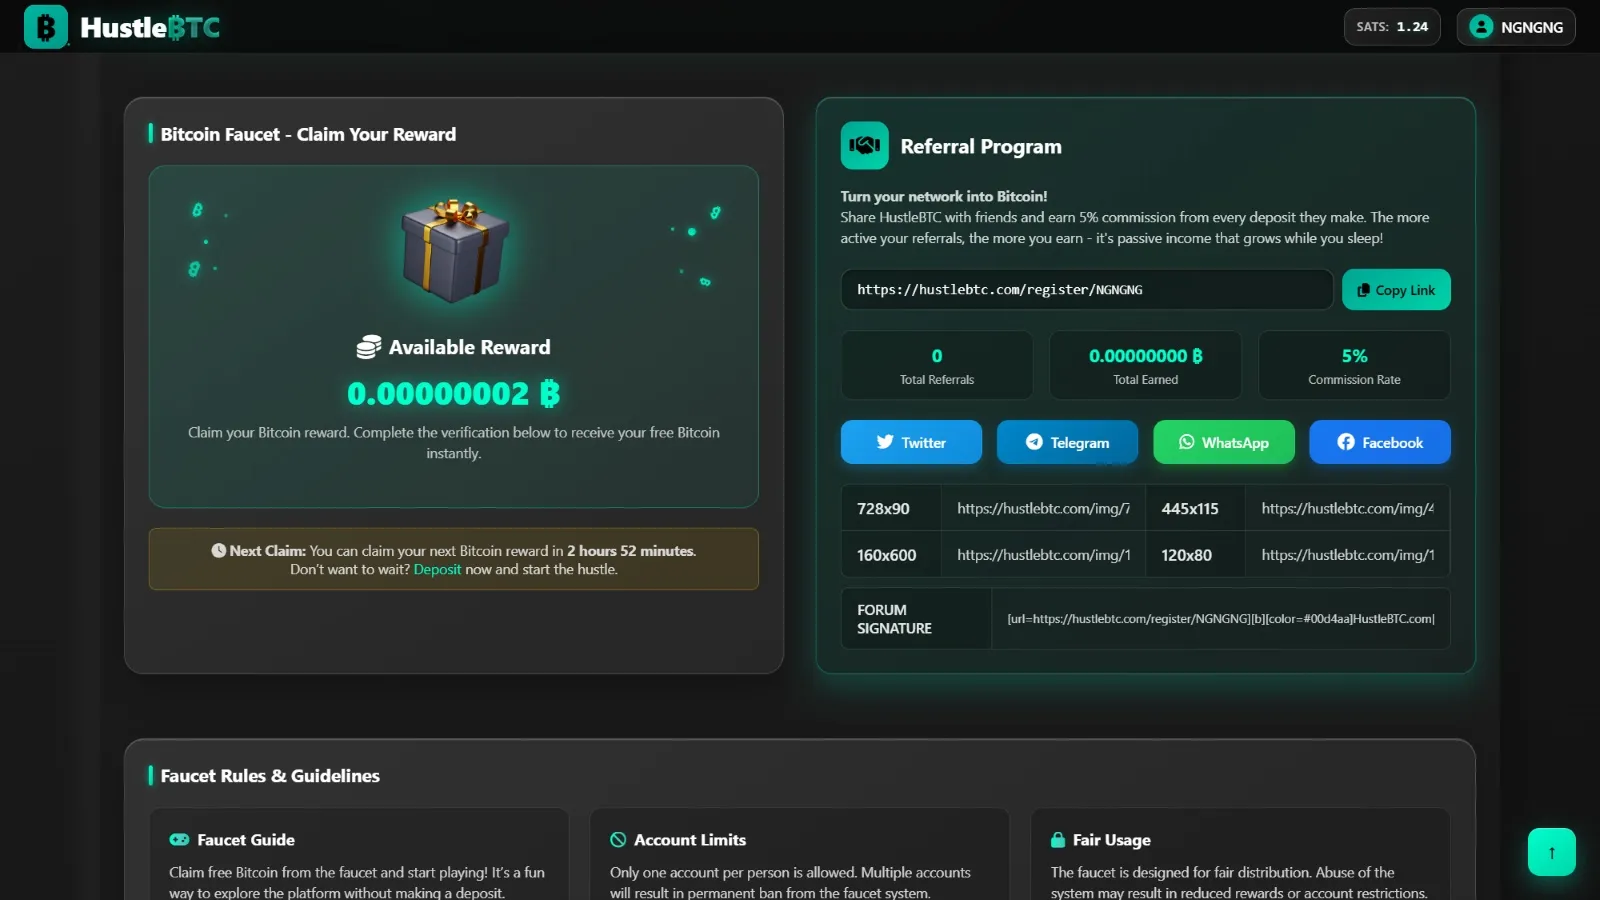Click the gamepad icon beside Faucet Guide
This screenshot has width=1600, height=900.
pos(179,840)
